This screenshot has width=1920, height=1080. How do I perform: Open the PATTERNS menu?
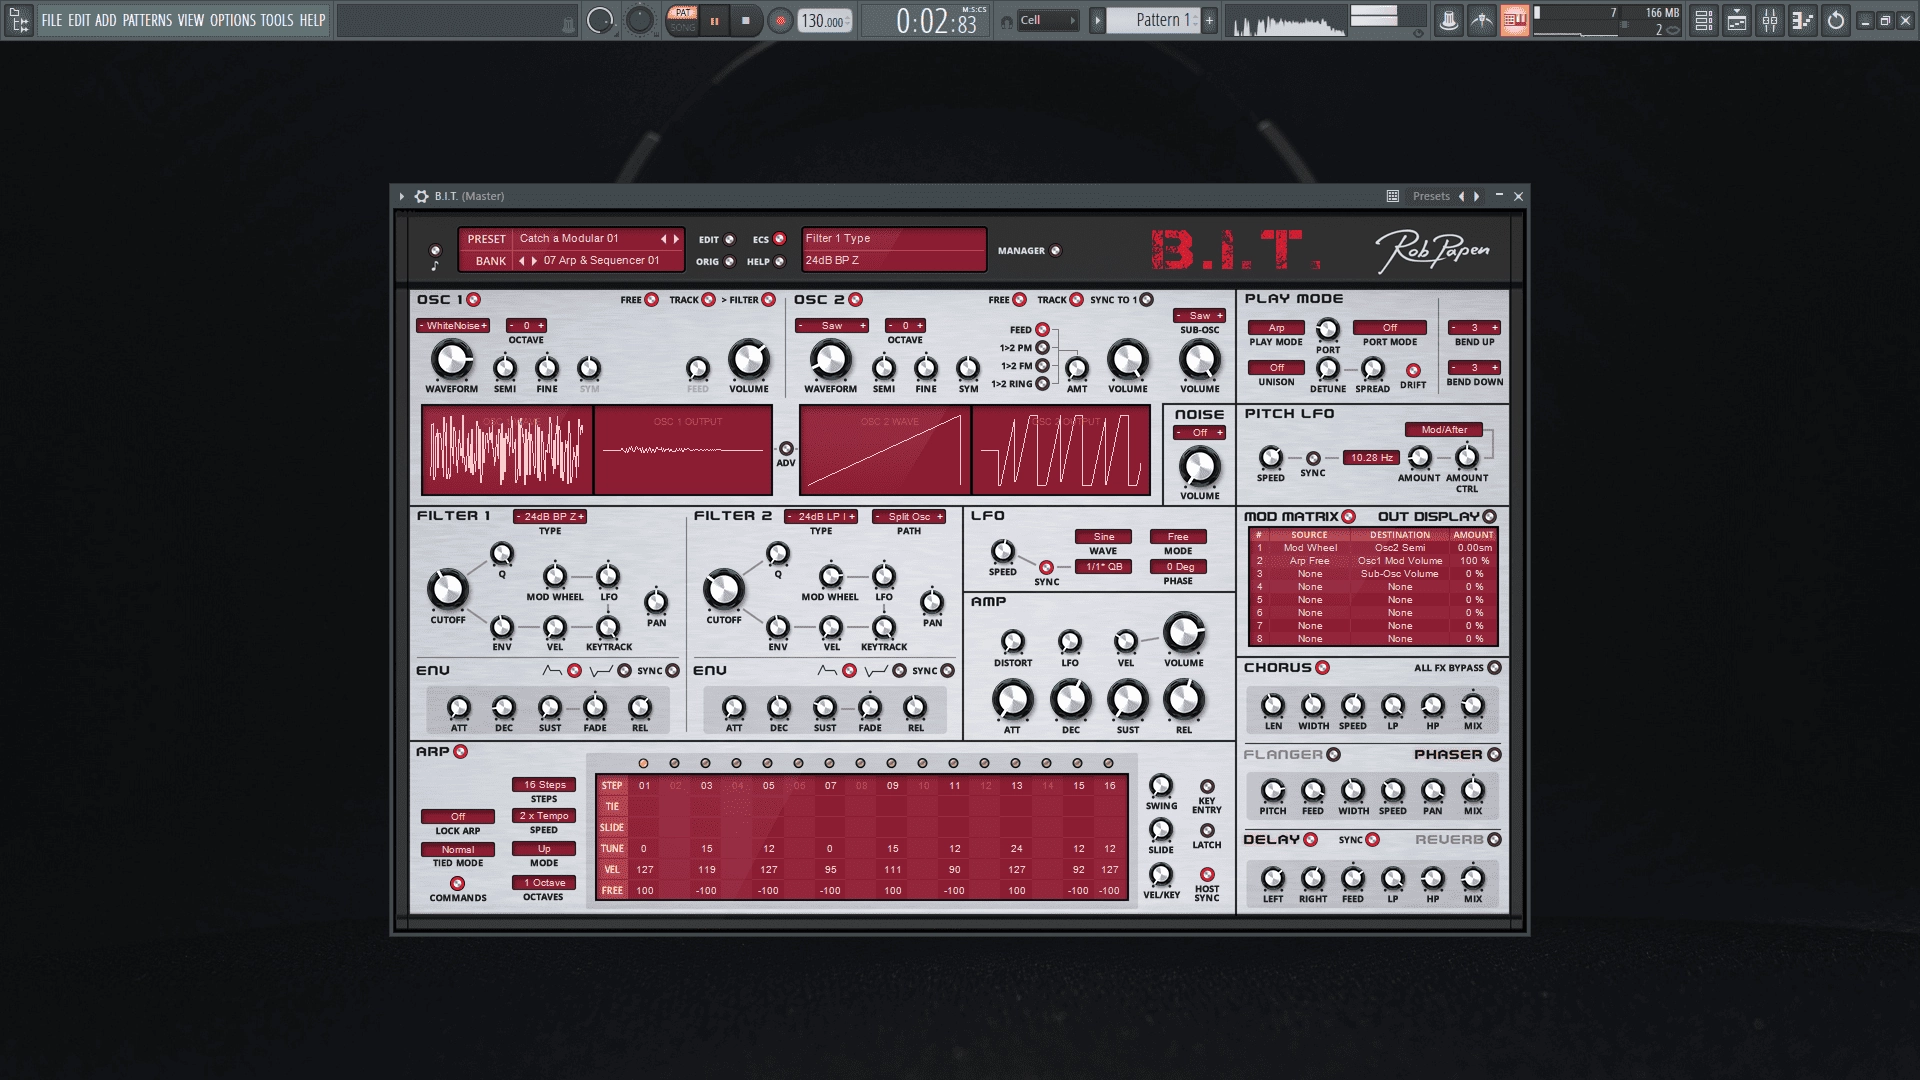147,20
